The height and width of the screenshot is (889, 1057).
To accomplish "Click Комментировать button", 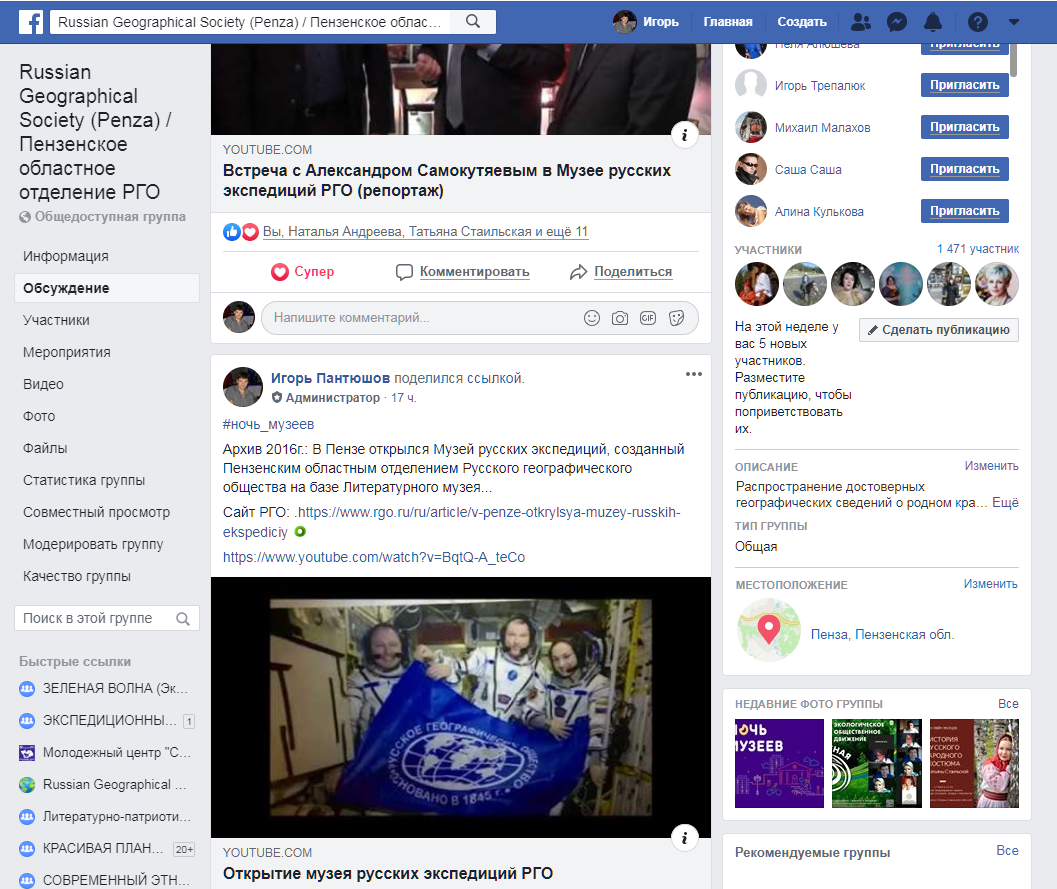I will point(462,272).
